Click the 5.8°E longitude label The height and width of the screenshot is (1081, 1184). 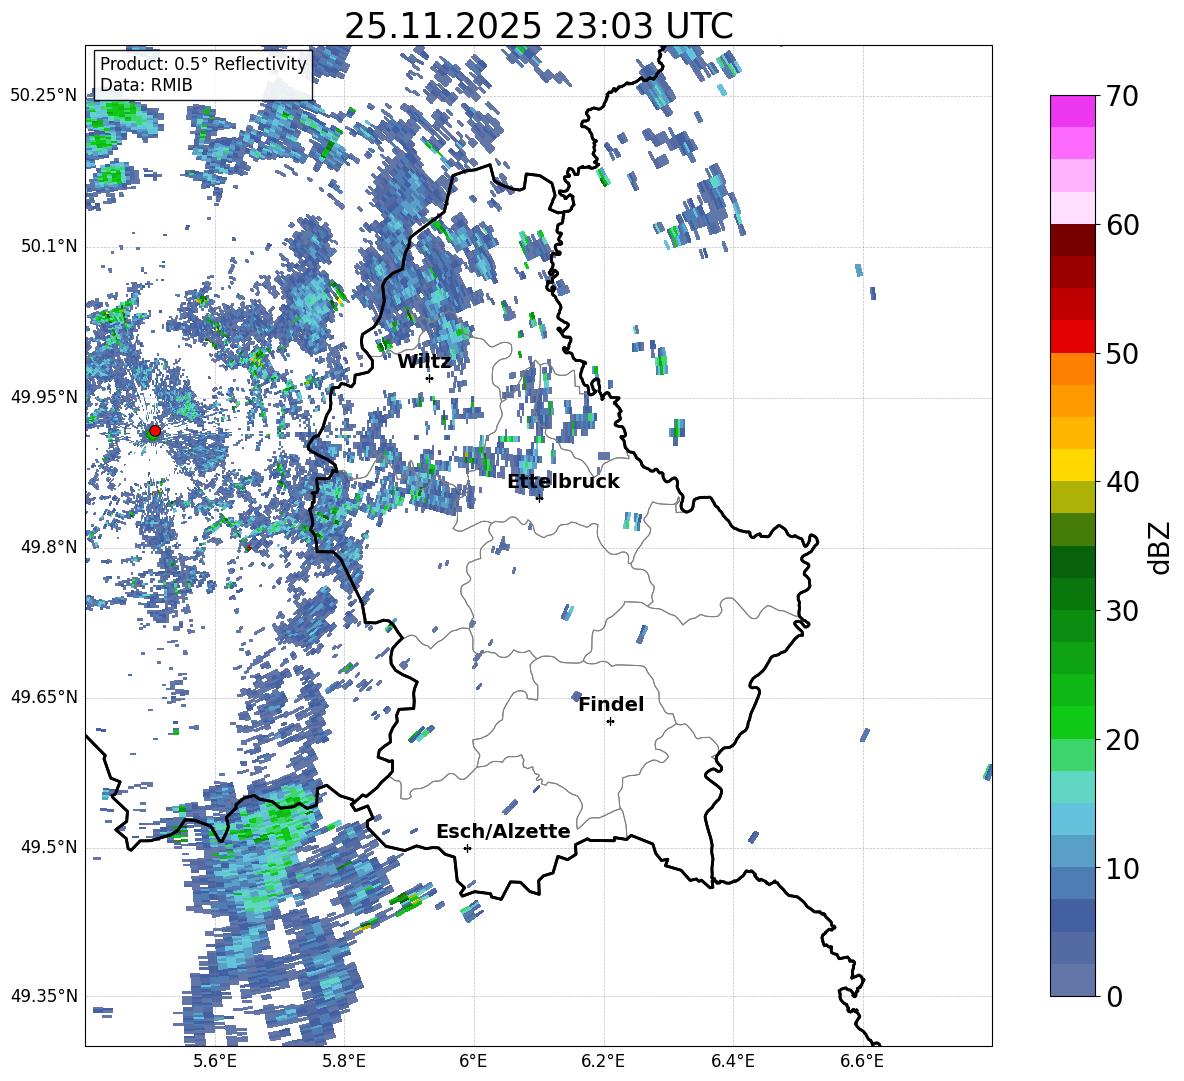click(x=344, y=1062)
